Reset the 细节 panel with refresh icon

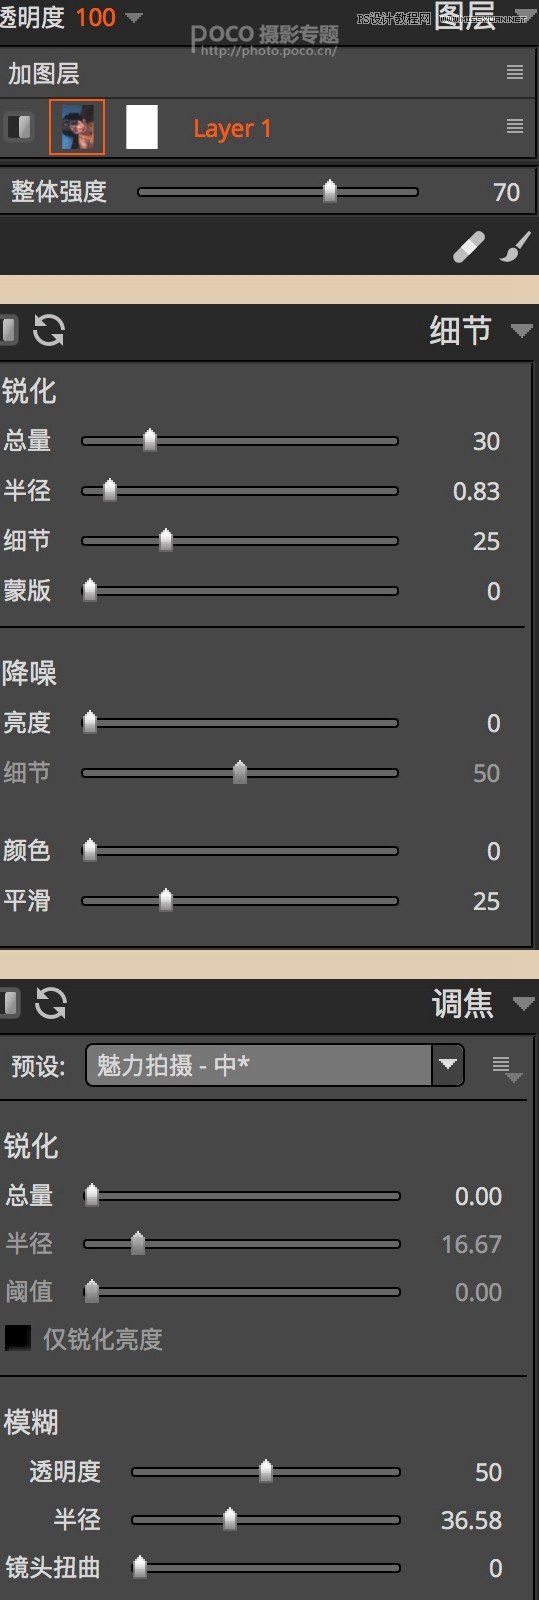coord(49,330)
